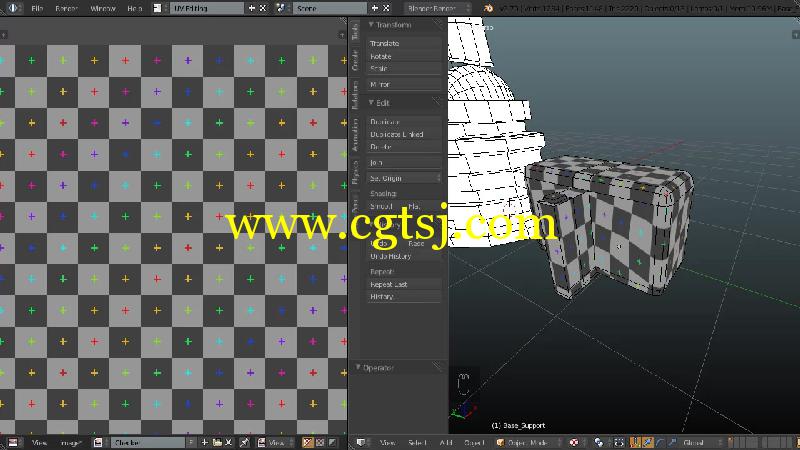Add a new screen layout

(252, 8)
